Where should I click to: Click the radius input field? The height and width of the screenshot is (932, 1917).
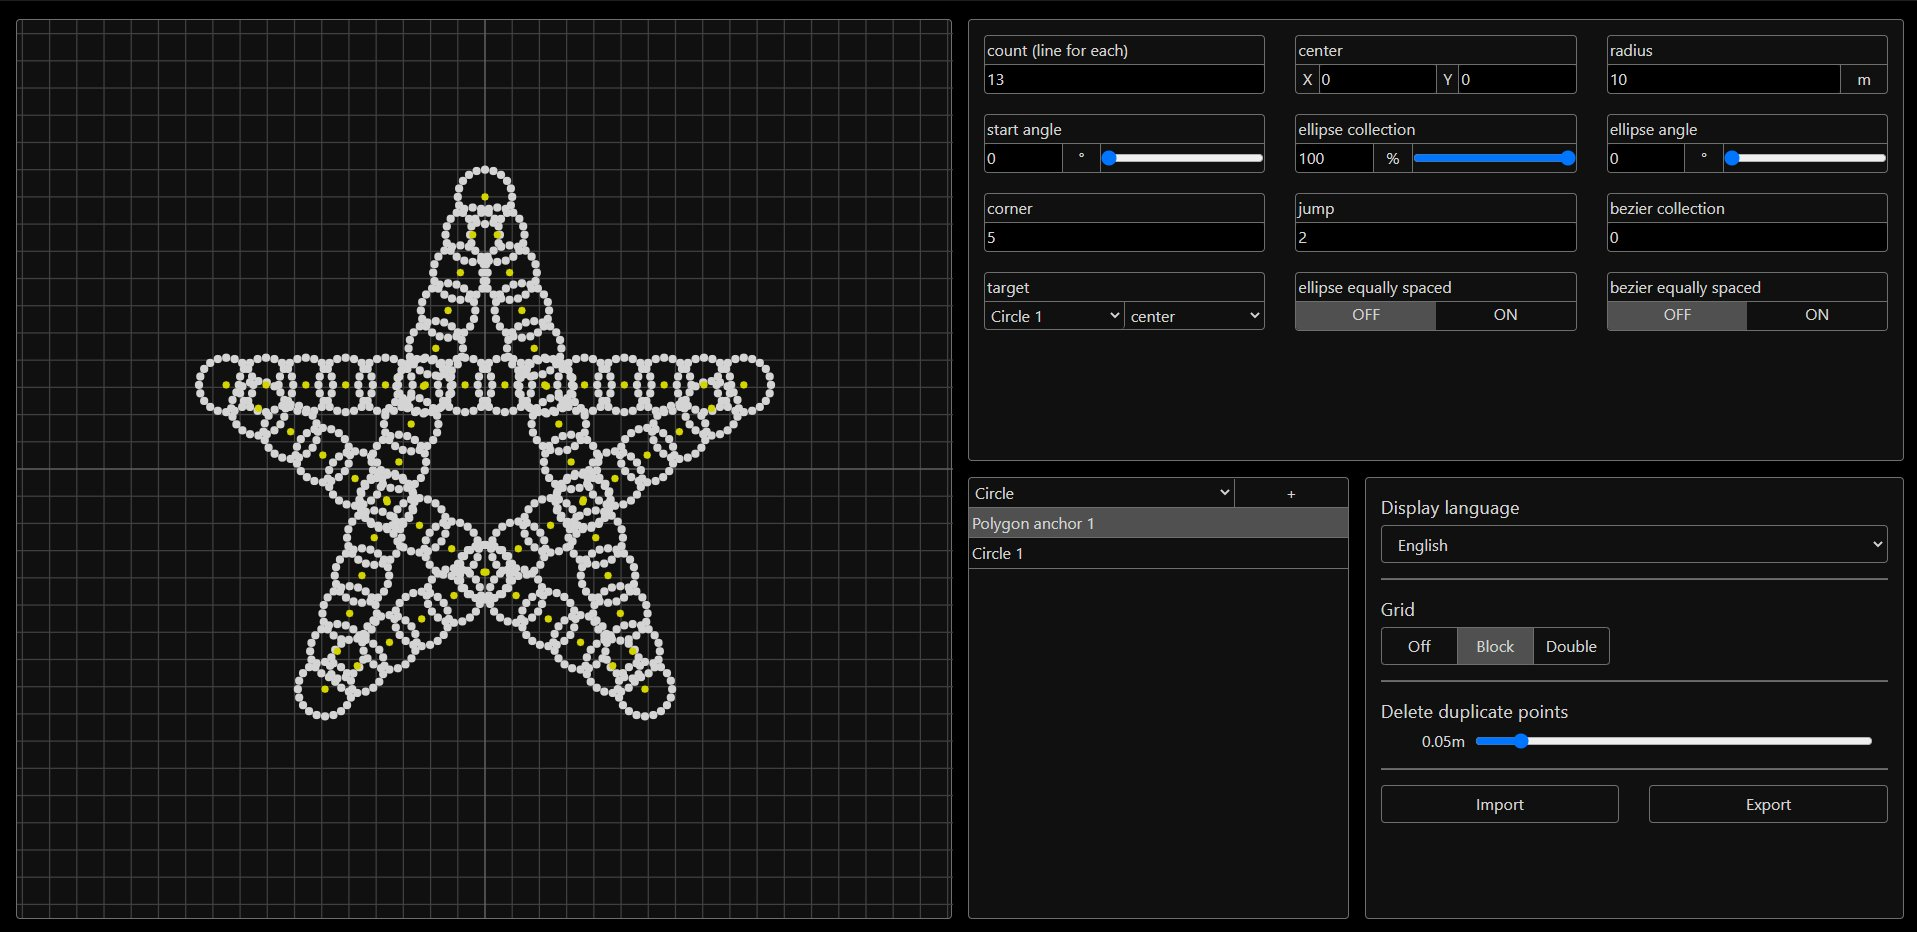point(1723,79)
